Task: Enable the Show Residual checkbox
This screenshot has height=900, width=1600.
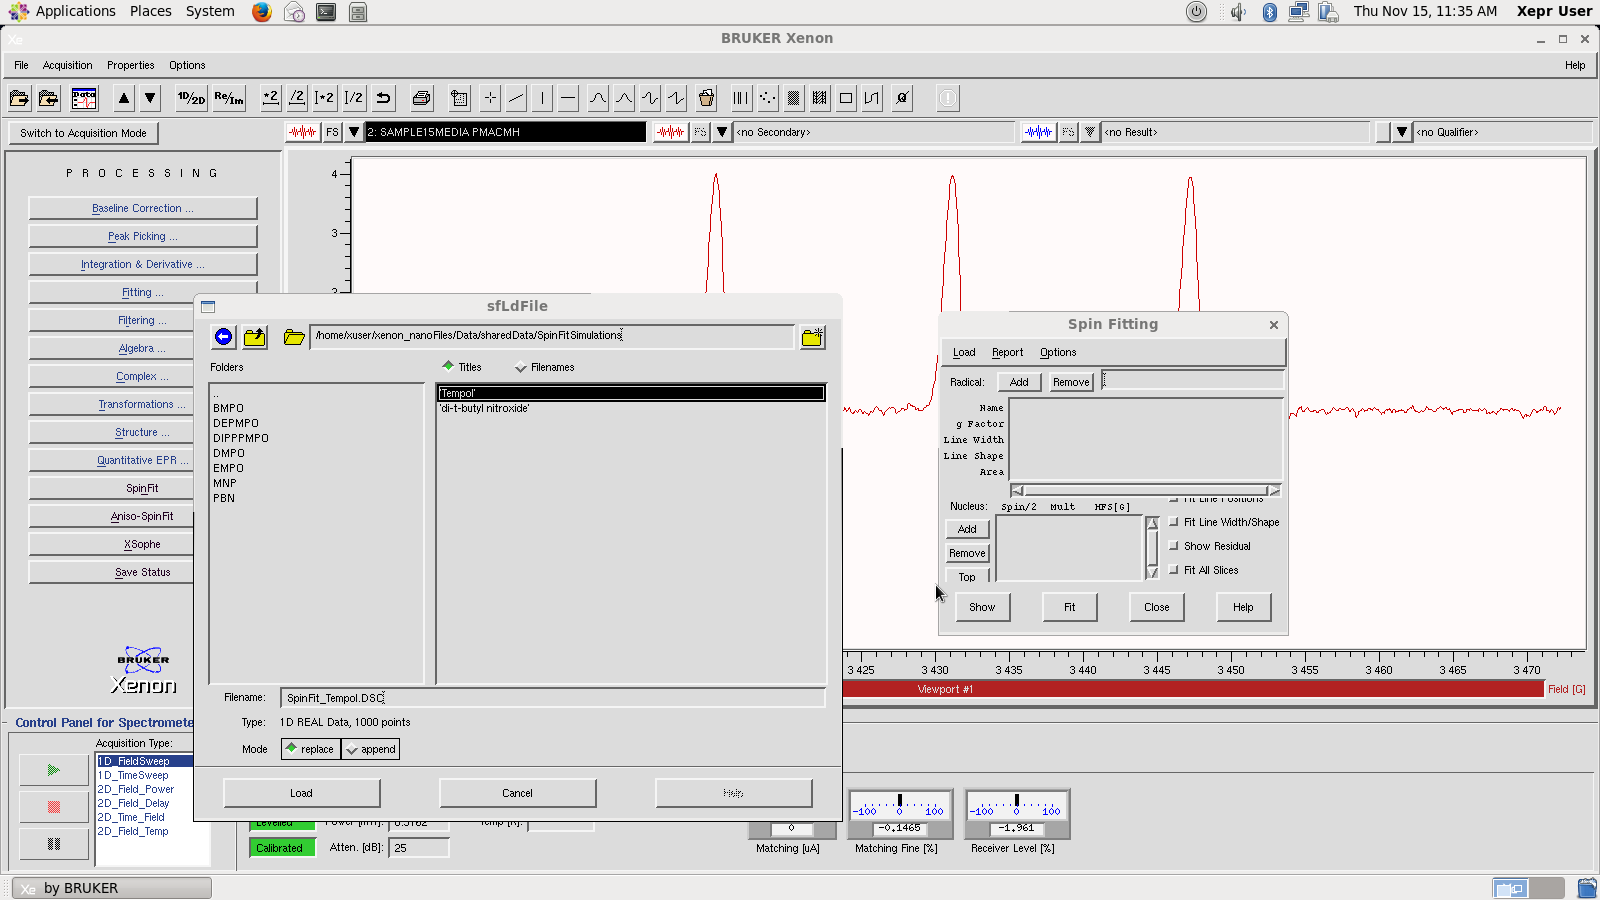Action: (x=1174, y=546)
